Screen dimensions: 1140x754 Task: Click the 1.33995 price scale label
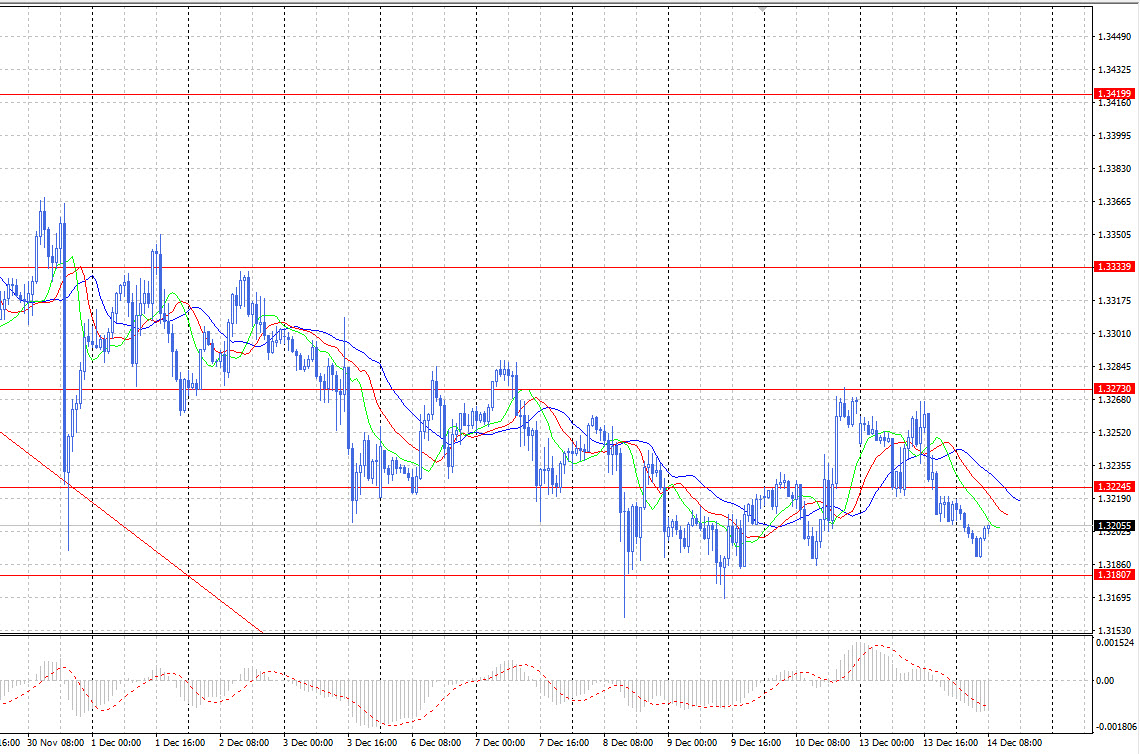click(1115, 136)
